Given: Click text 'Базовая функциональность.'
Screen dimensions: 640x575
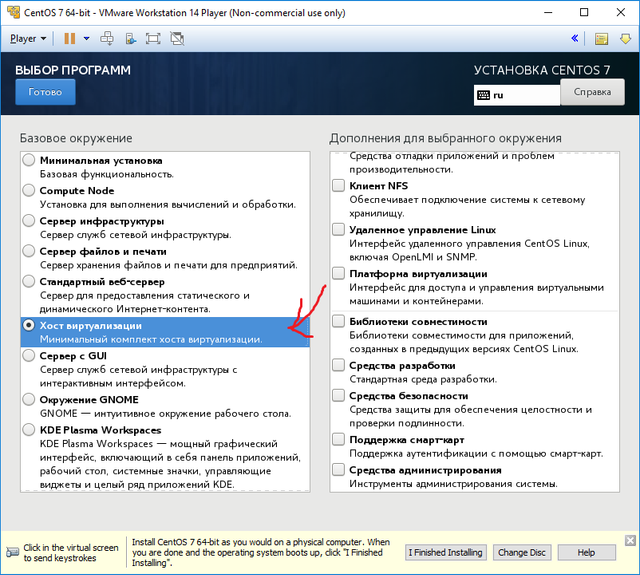Looking at the screenshot, I should click(x=107, y=174).
